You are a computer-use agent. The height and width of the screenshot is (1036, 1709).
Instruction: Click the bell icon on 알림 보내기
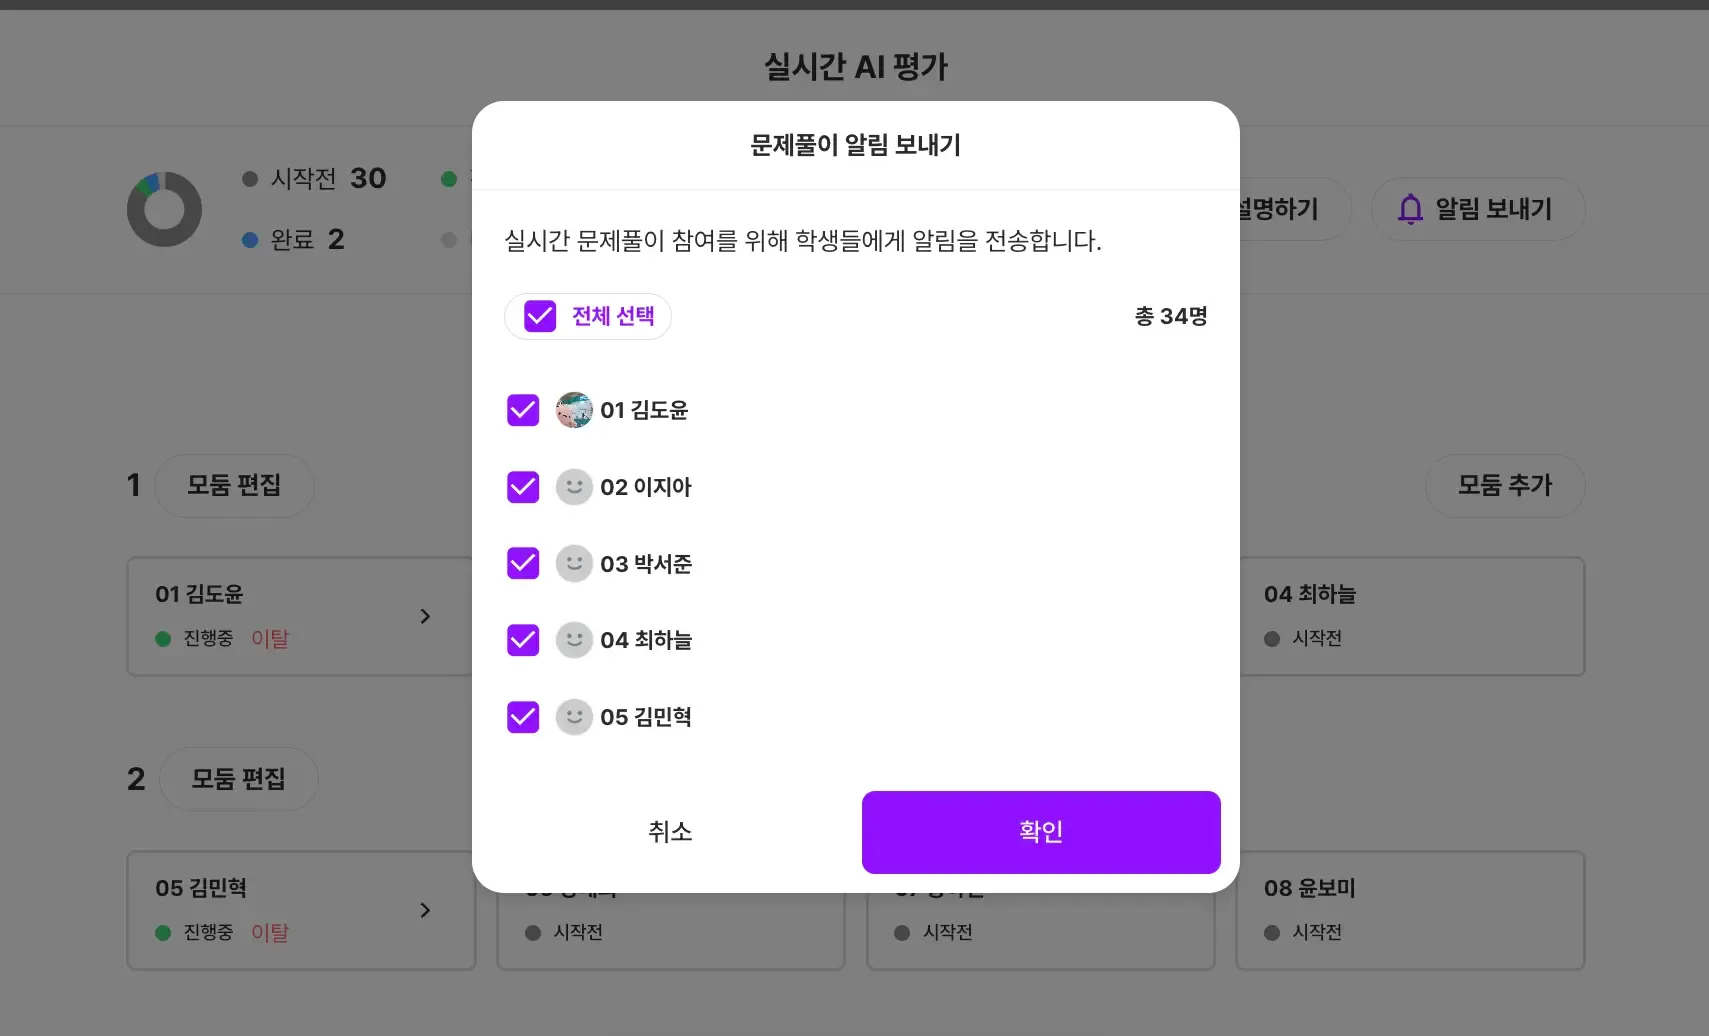[x=1410, y=209]
